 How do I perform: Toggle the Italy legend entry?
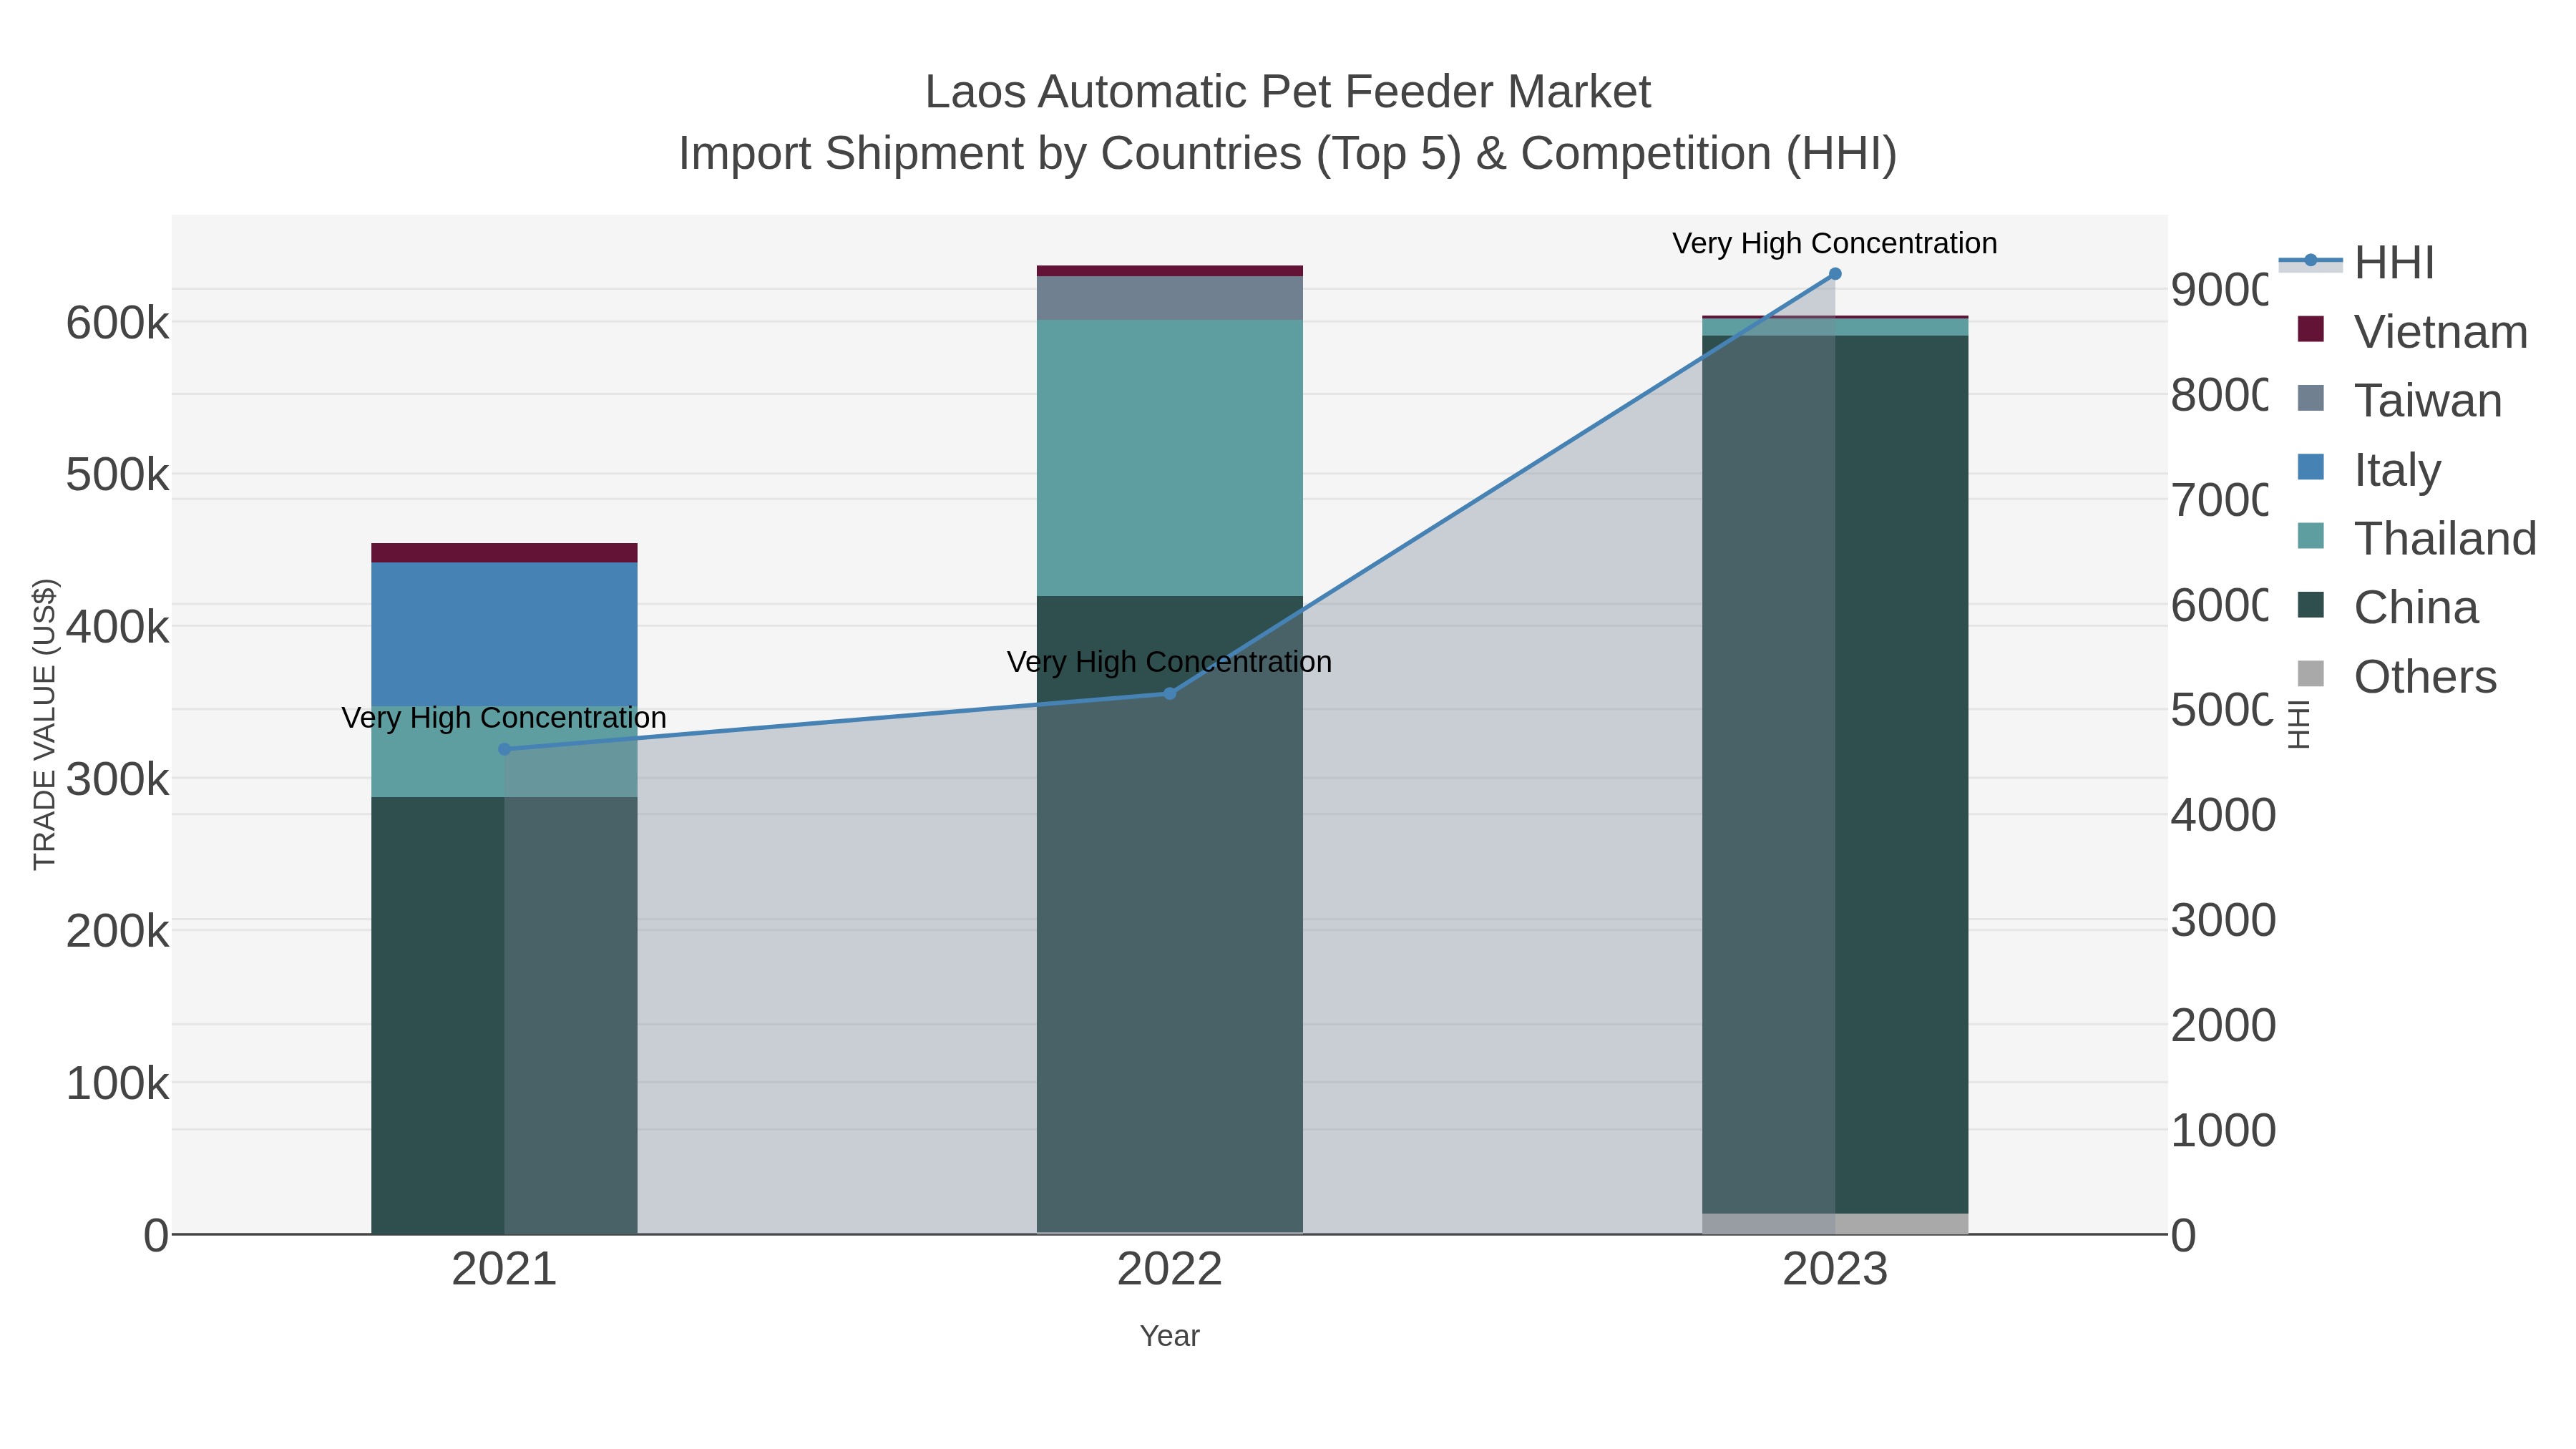[2369, 470]
